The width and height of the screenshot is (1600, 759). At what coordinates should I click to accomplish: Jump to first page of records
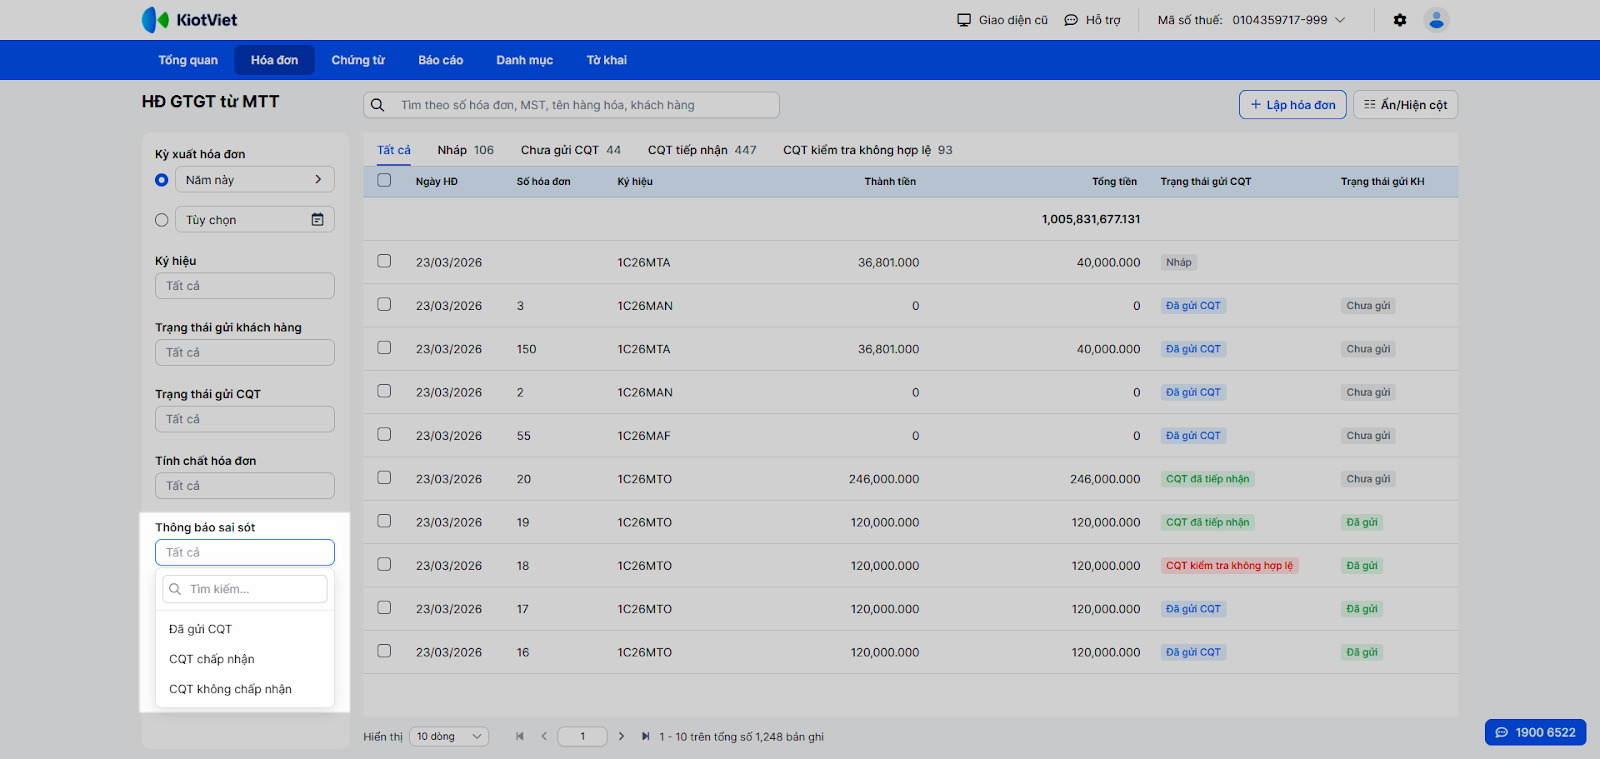[520, 737]
